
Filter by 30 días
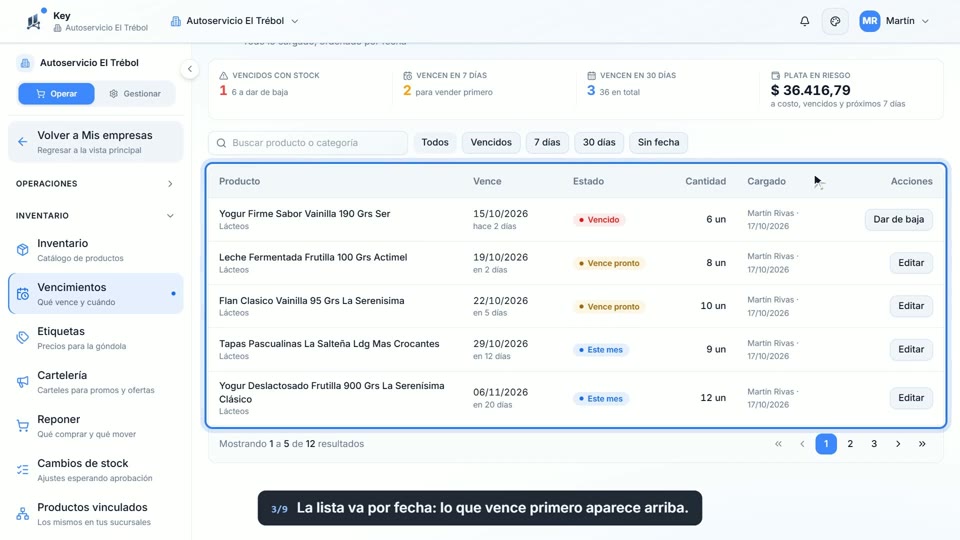599,143
